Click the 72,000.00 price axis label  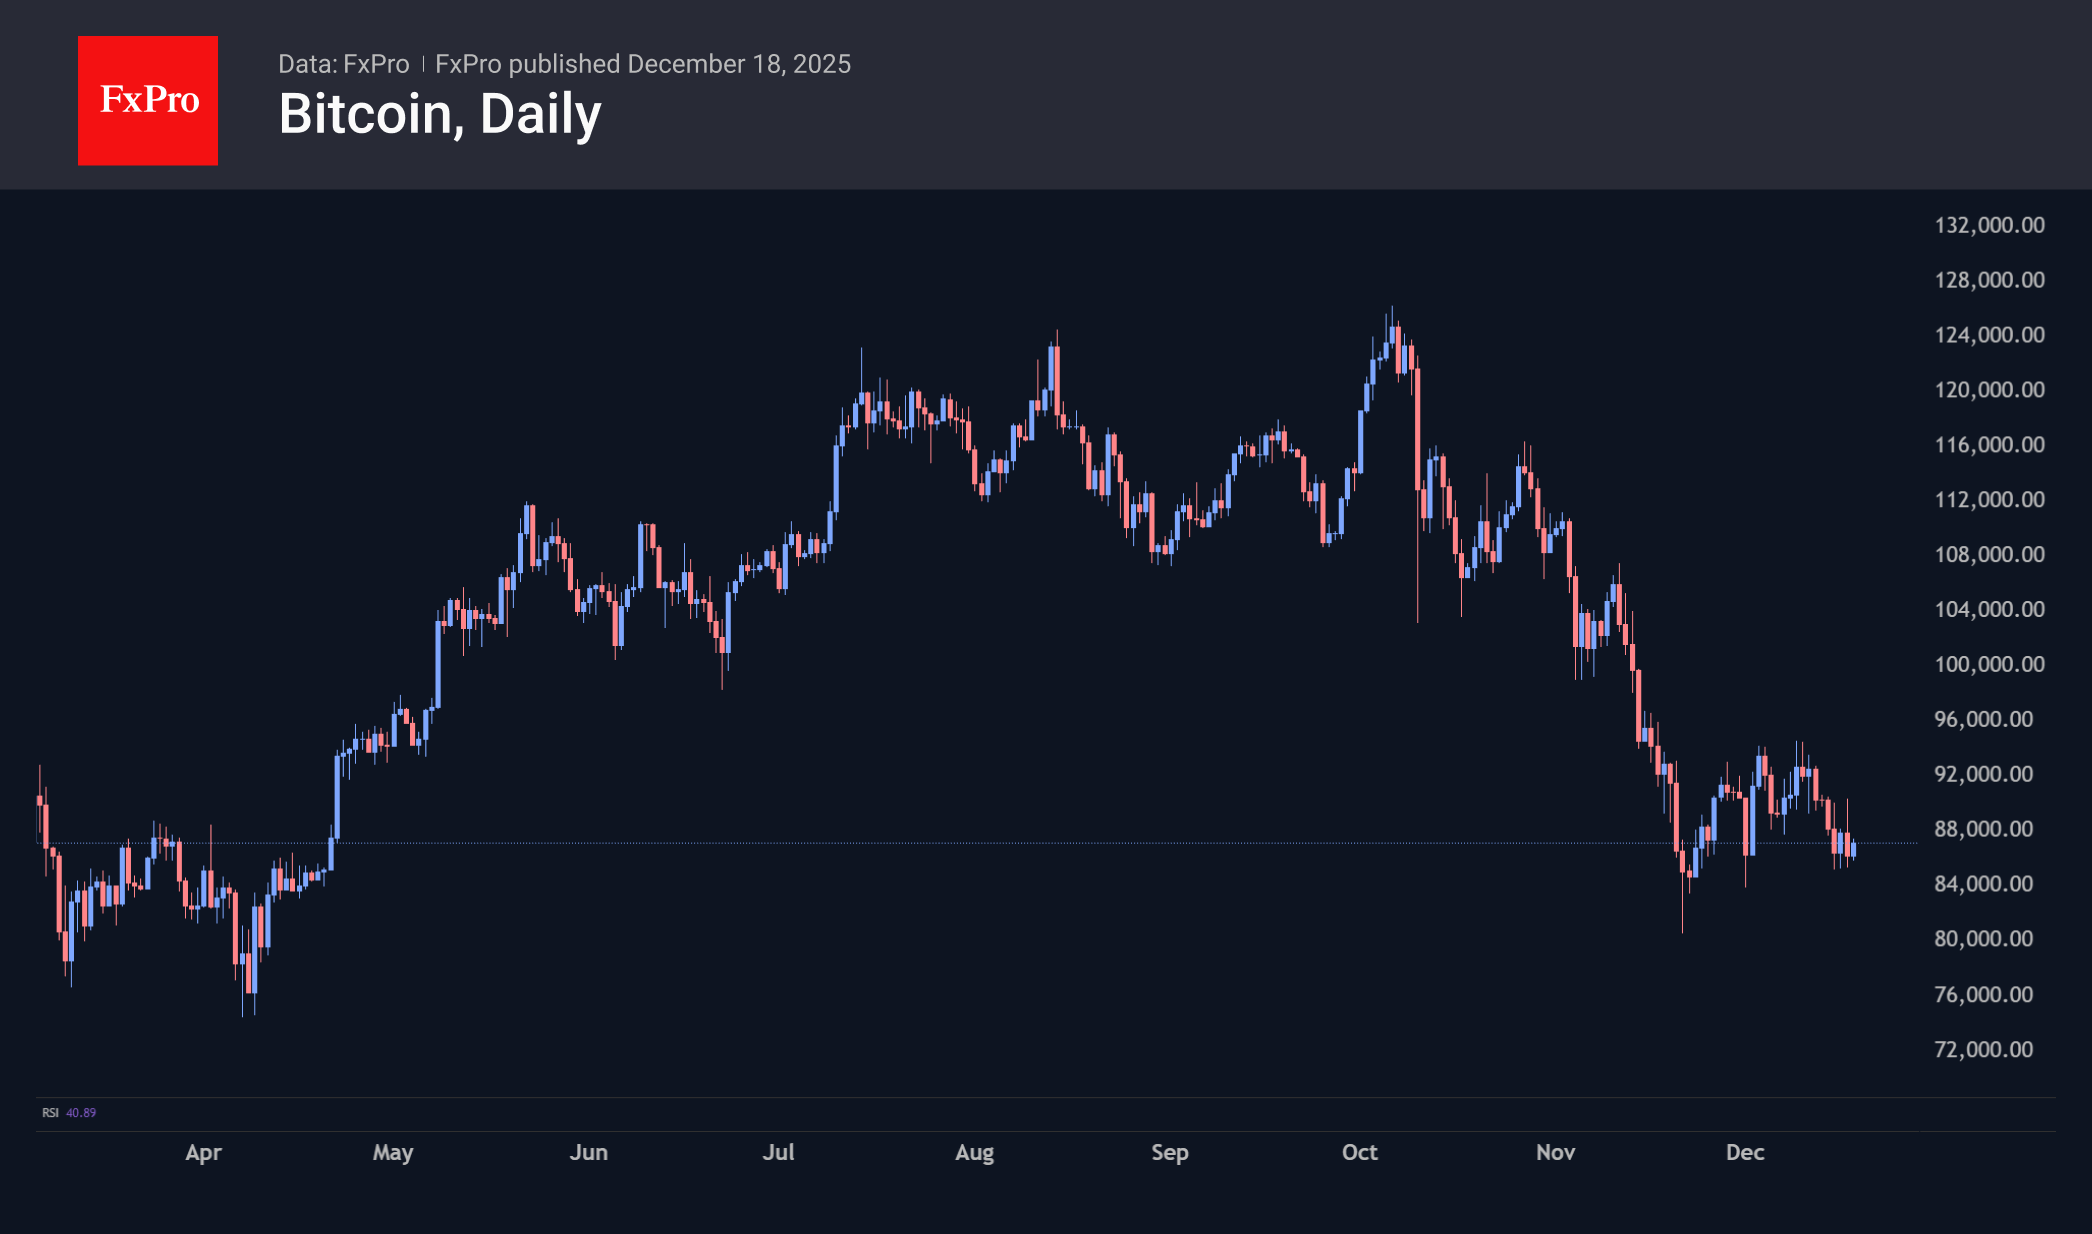1983,1049
